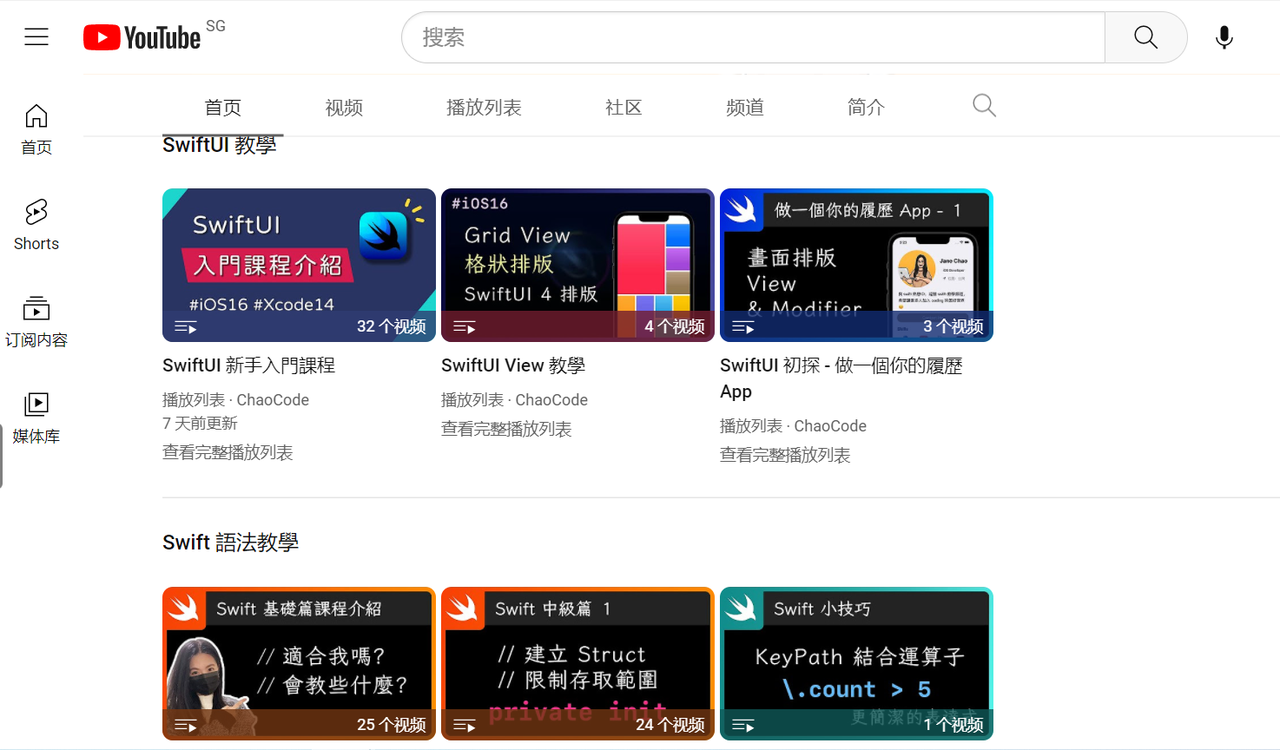
Task: Click the 25 个视频 count label
Action: point(391,725)
